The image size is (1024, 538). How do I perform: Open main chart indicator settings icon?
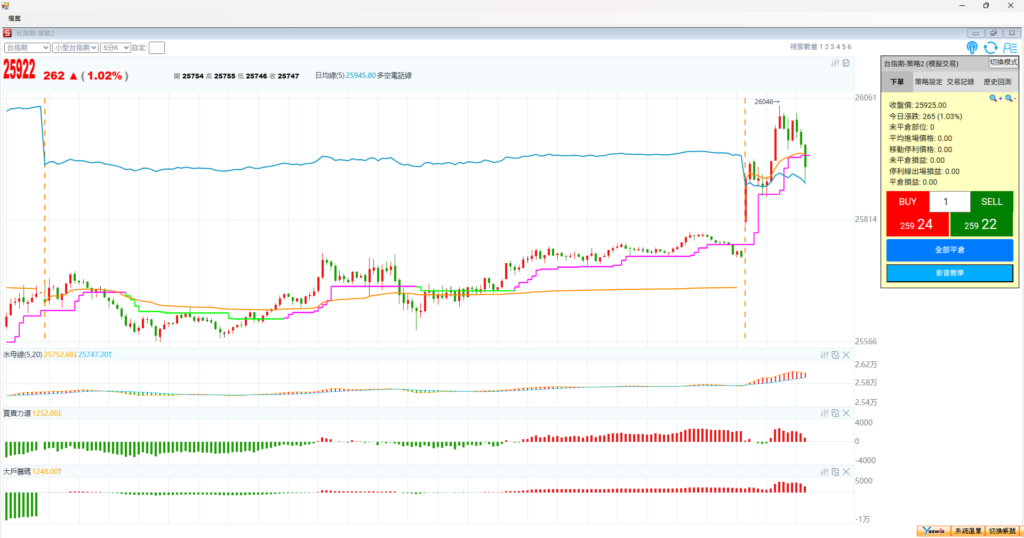[x=835, y=63]
